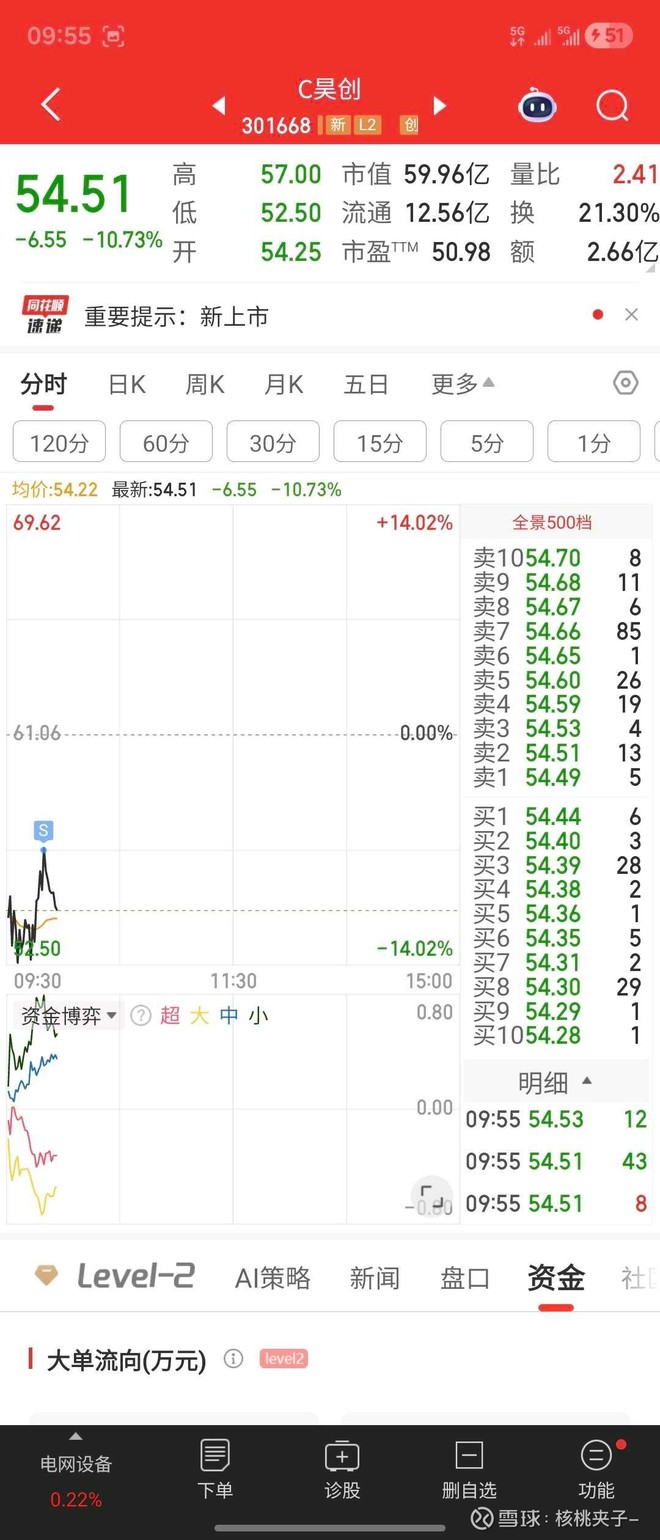Tap the back arrow in header

pyautogui.click(x=51, y=104)
